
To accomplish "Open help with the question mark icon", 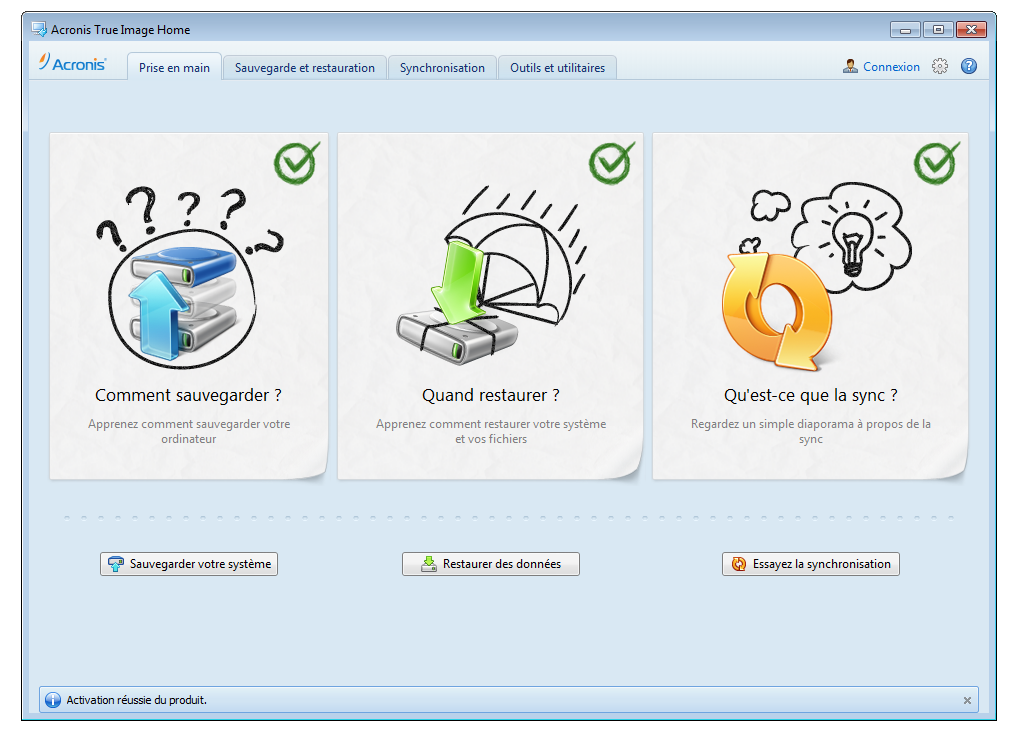I will pyautogui.click(x=968, y=67).
